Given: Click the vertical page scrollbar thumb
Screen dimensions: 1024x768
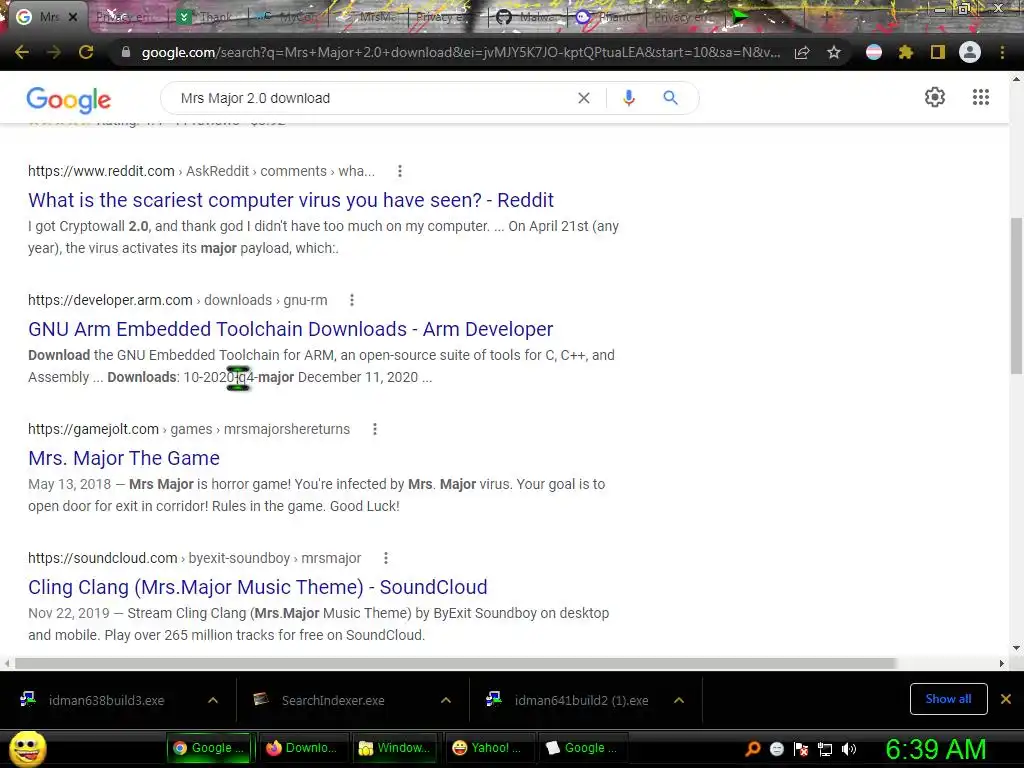Looking at the screenshot, I should click(1016, 295).
